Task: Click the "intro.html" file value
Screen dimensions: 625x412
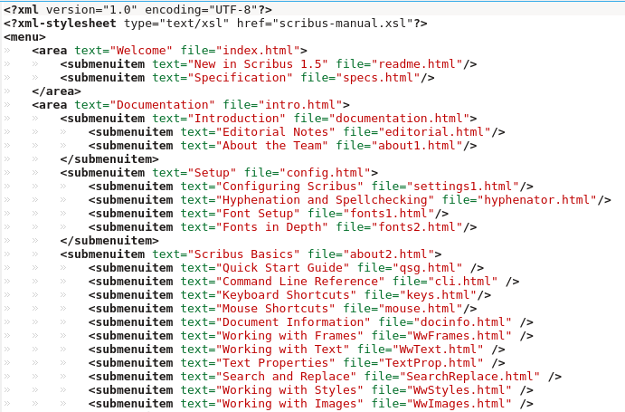Action: (x=300, y=105)
